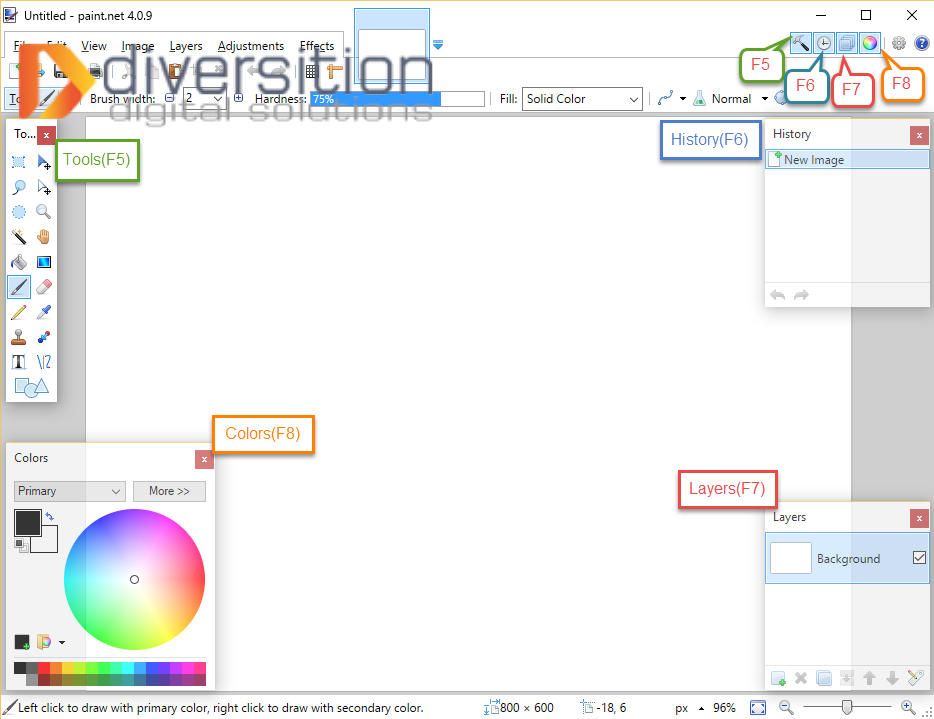Click the Zoom Out magnifier in status bar

[786, 708]
